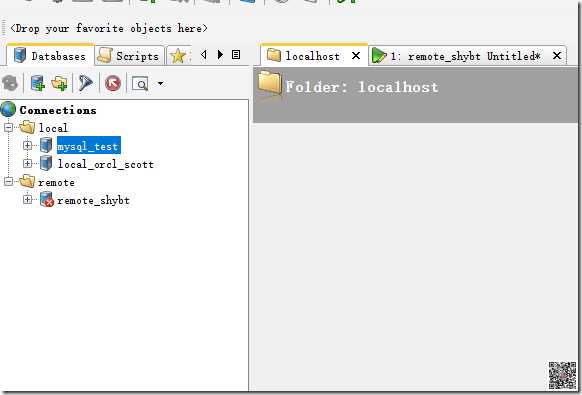Select the mysql_test connection label
582x395 pixels.
89,146
